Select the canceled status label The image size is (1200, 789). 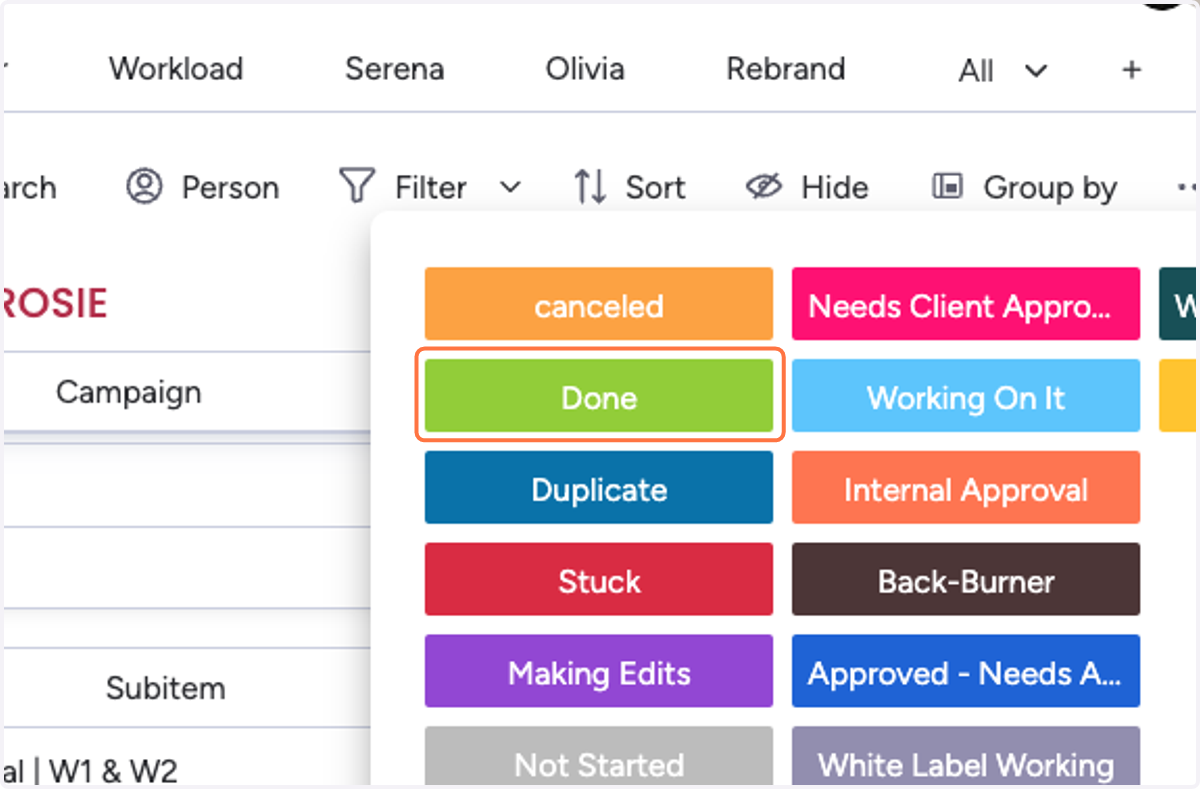pos(599,305)
